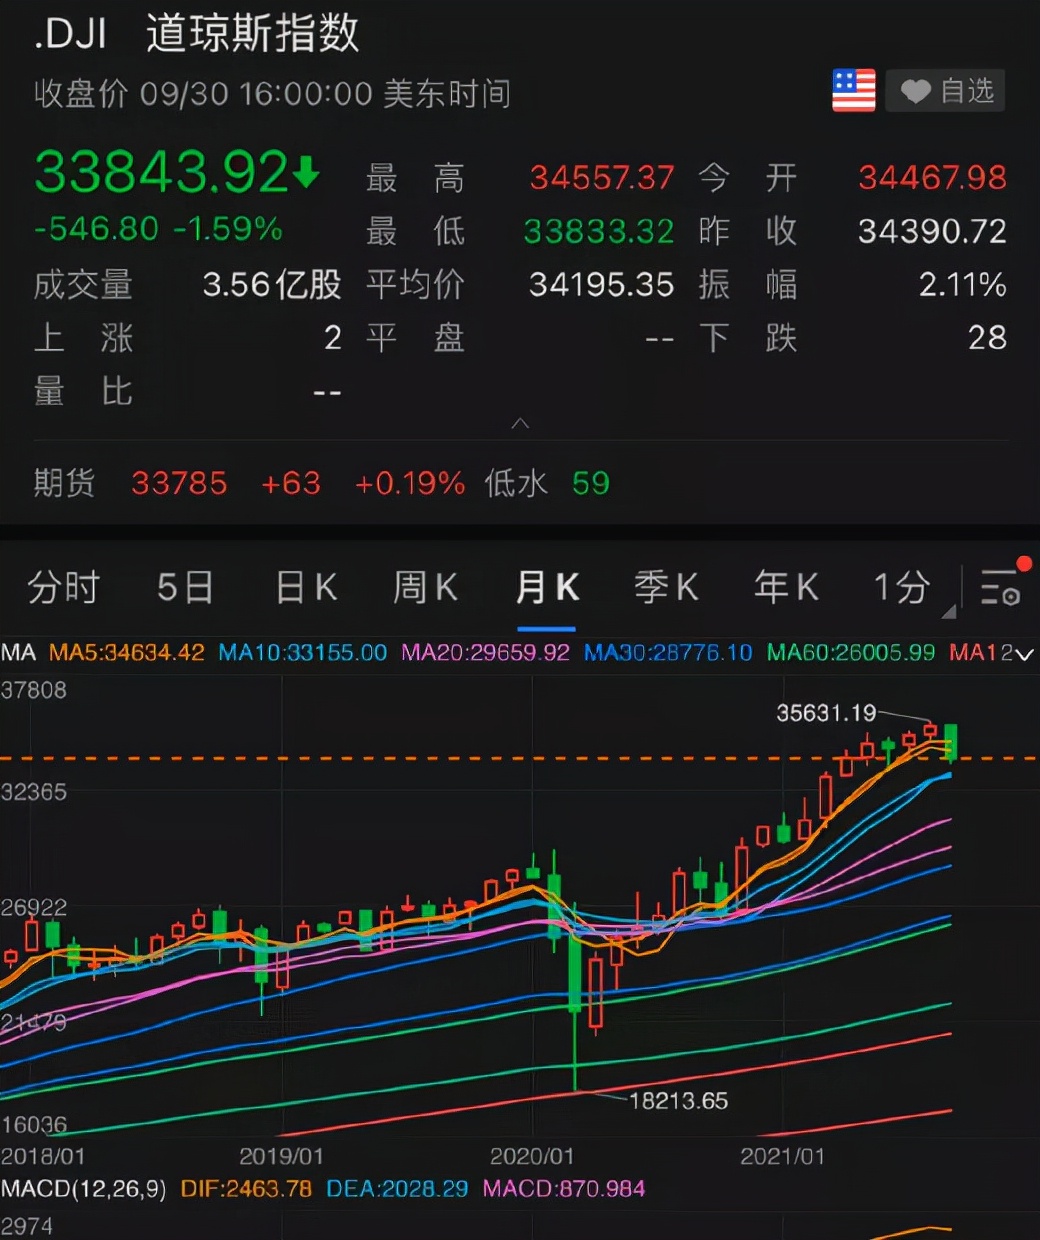Viewport: 1040px width, 1240px height.
Task: Switch to 5日 chart tab
Action: pyautogui.click(x=185, y=588)
